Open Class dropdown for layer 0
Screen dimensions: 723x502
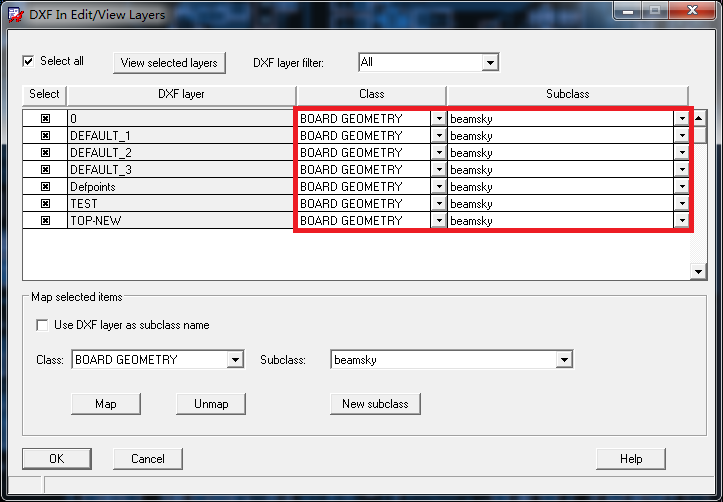click(439, 118)
